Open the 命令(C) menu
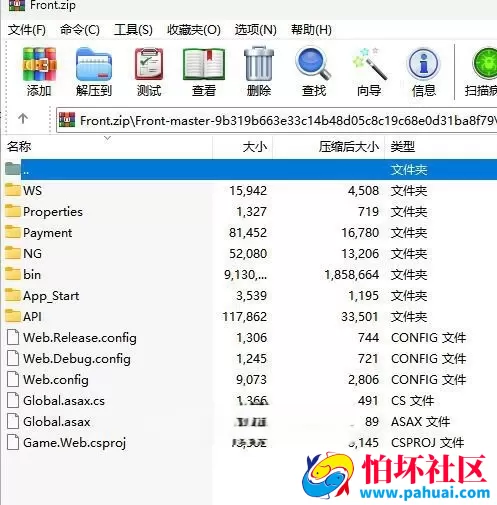Image resolution: width=497 pixels, height=505 pixels. tap(80, 30)
